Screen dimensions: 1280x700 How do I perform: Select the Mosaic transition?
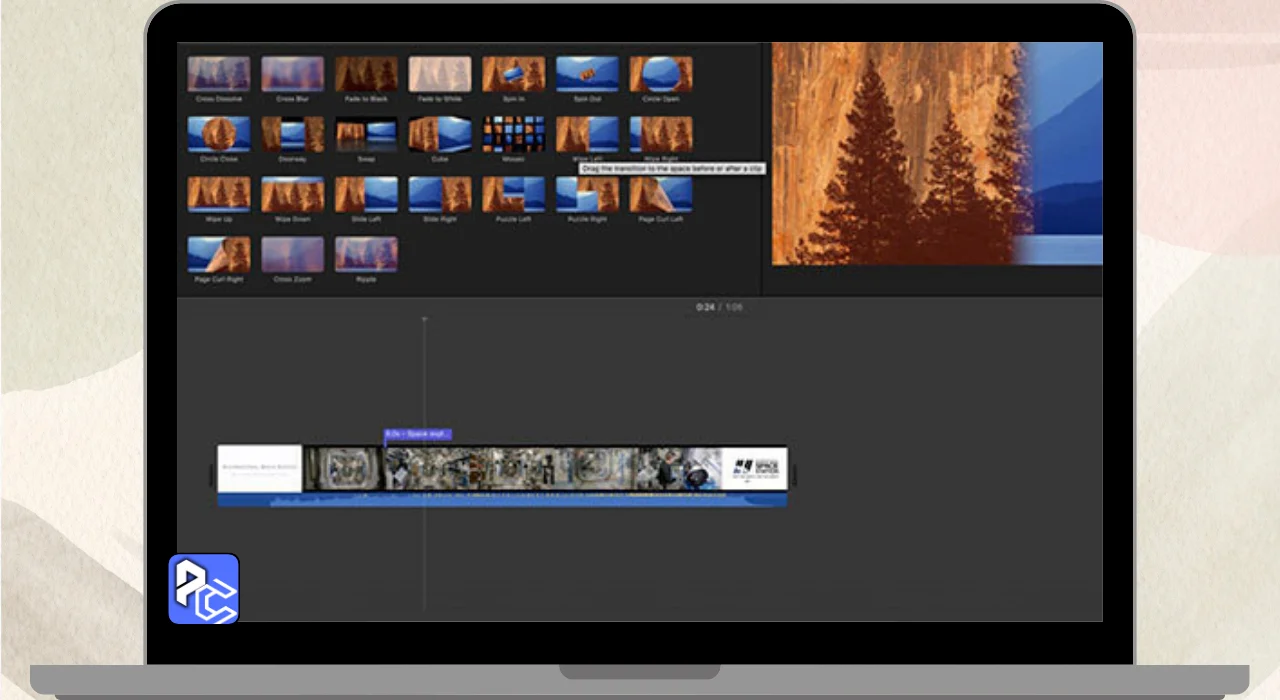pyautogui.click(x=514, y=134)
